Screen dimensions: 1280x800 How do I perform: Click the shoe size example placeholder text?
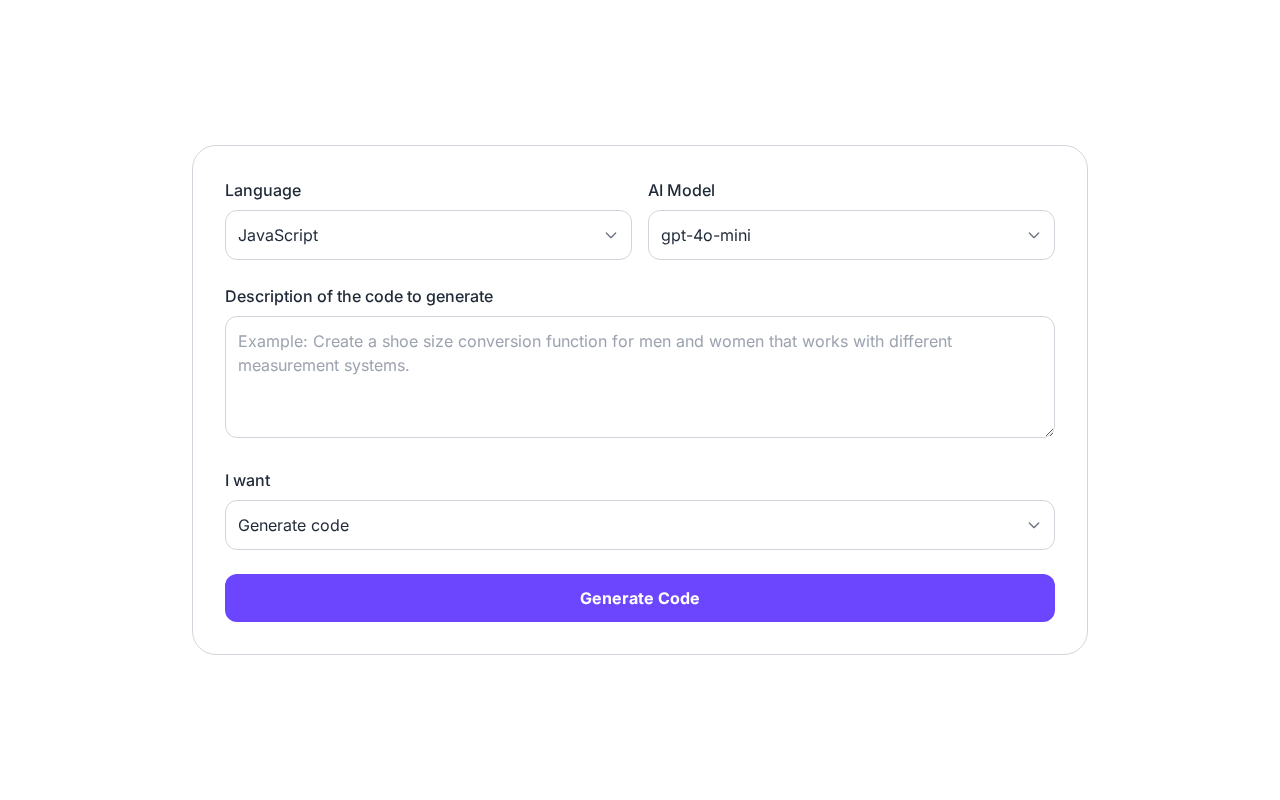coord(594,341)
